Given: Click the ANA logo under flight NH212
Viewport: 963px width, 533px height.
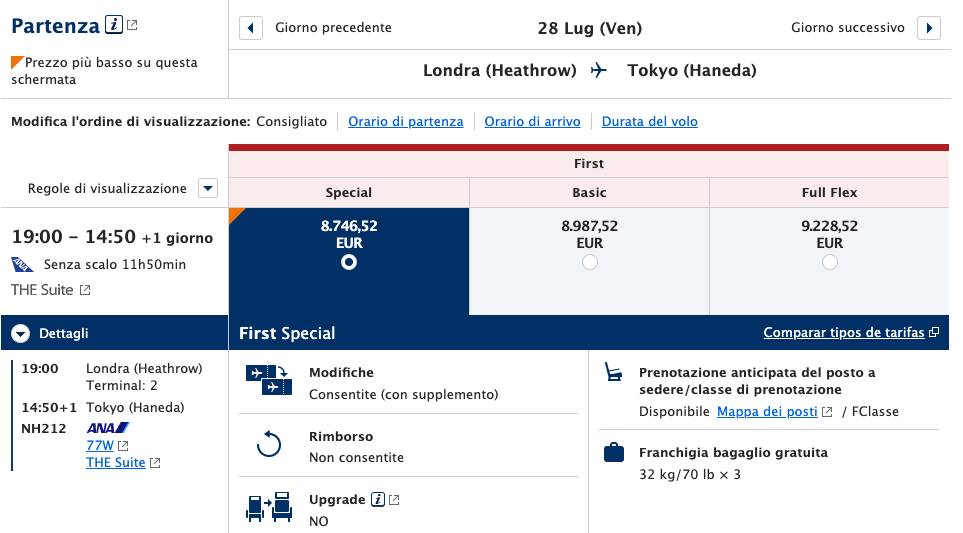Looking at the screenshot, I should [x=107, y=428].
